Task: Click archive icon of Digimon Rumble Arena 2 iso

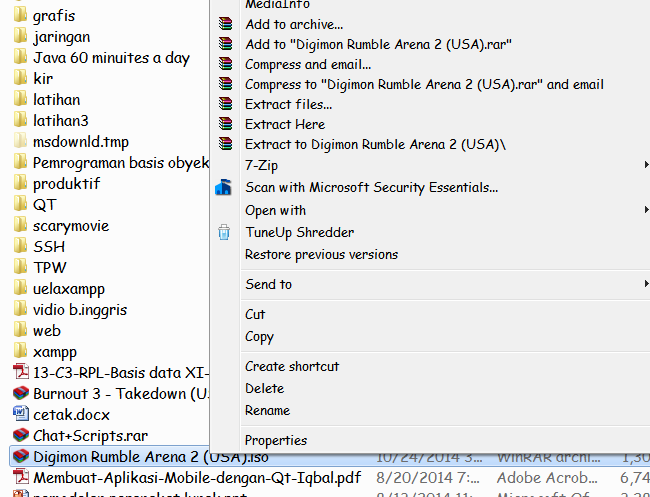Action: coord(21,456)
